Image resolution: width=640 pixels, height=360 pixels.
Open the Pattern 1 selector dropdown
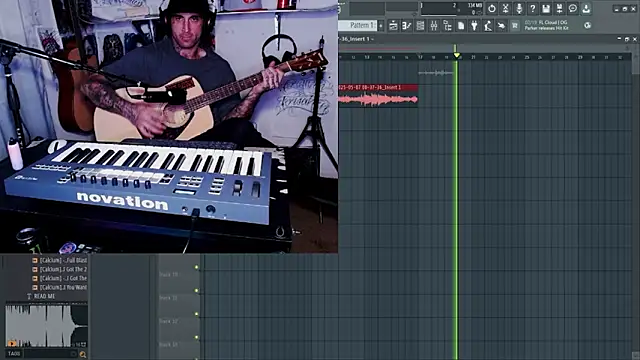pos(358,25)
